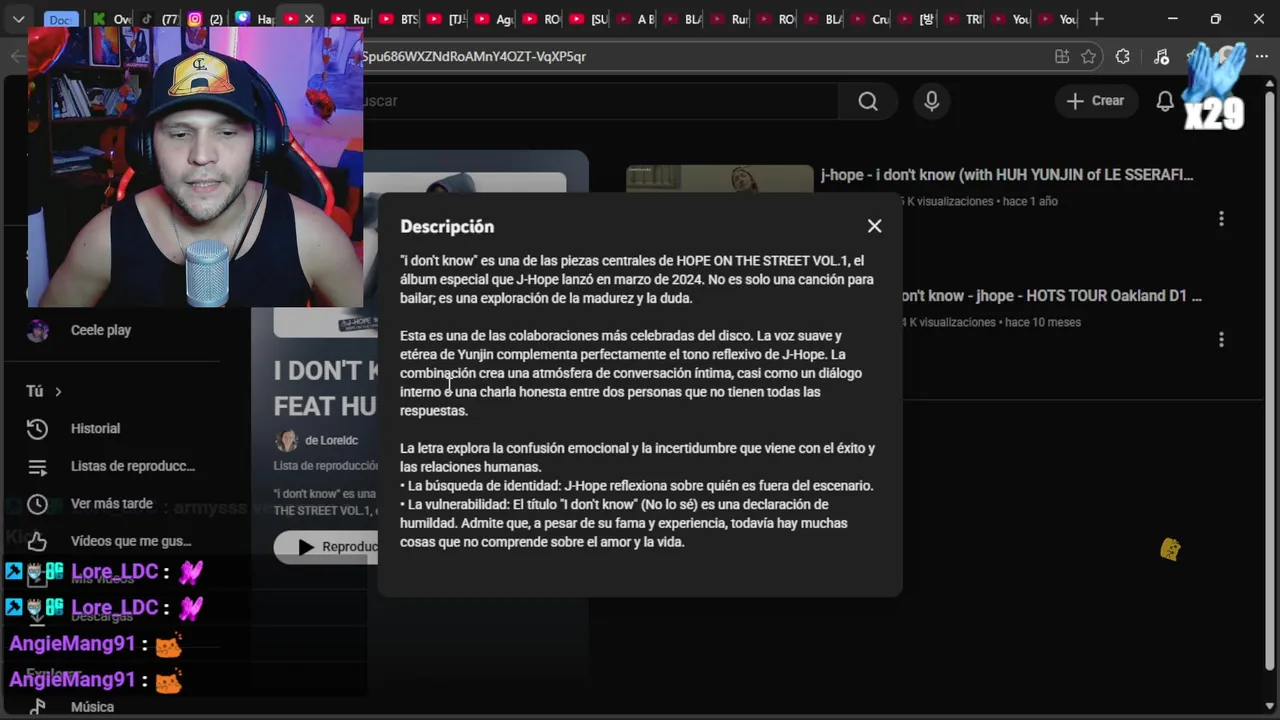The image size is (1280, 720).
Task: Click the Música note icon
Action: 37,707
